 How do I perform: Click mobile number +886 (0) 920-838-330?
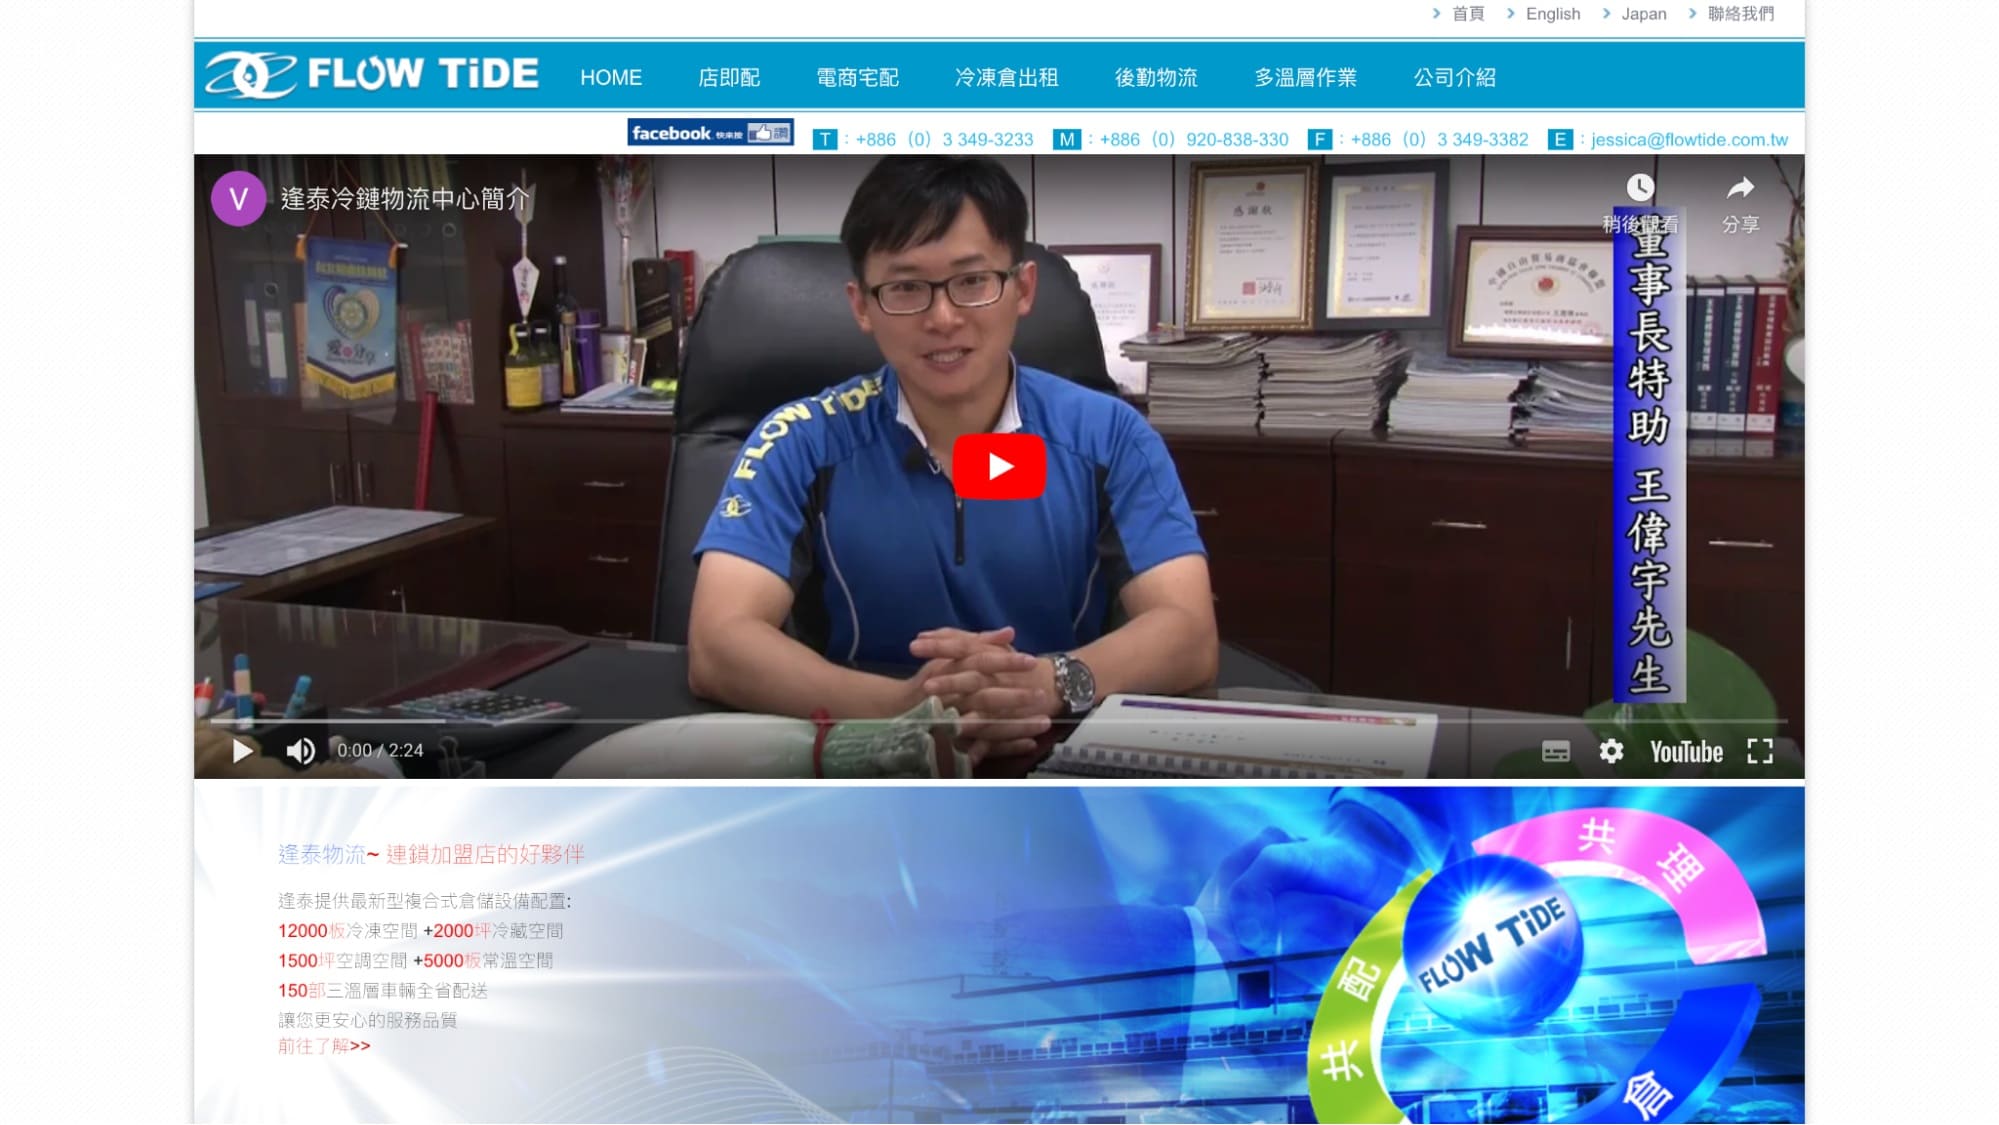click(x=1194, y=139)
